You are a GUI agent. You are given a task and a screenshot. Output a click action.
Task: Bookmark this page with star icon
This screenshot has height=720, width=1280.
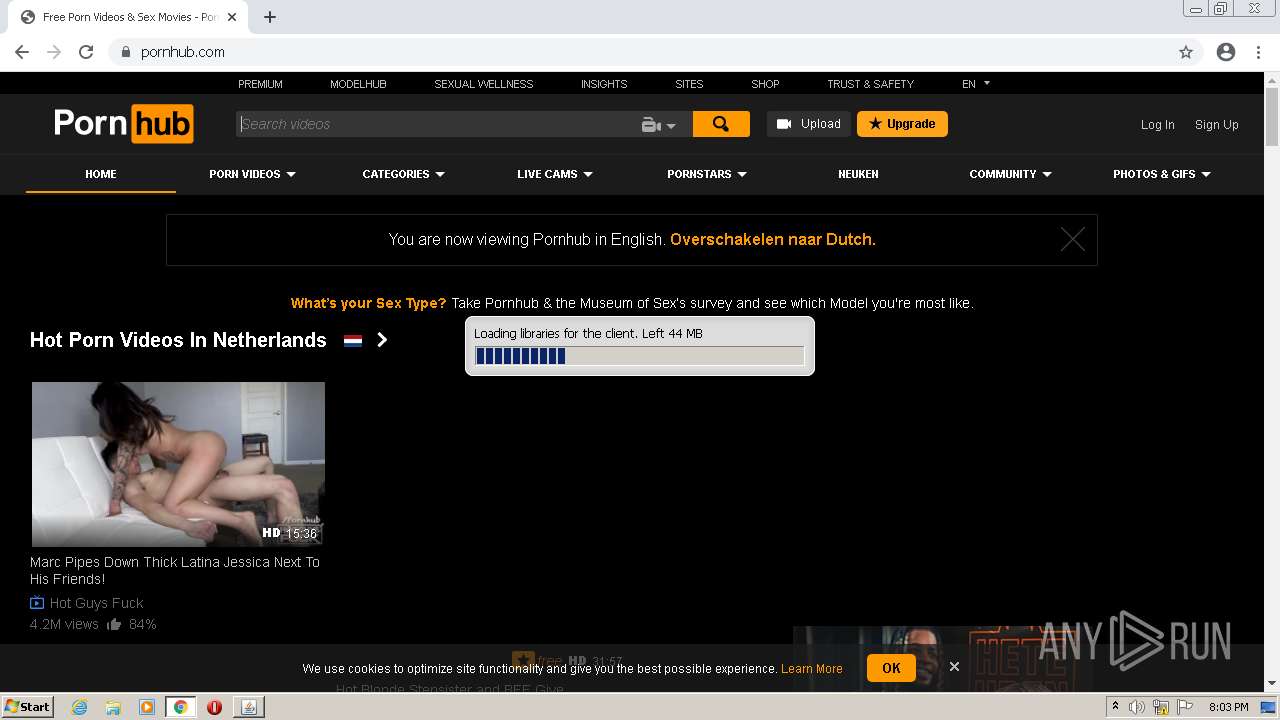(1186, 52)
